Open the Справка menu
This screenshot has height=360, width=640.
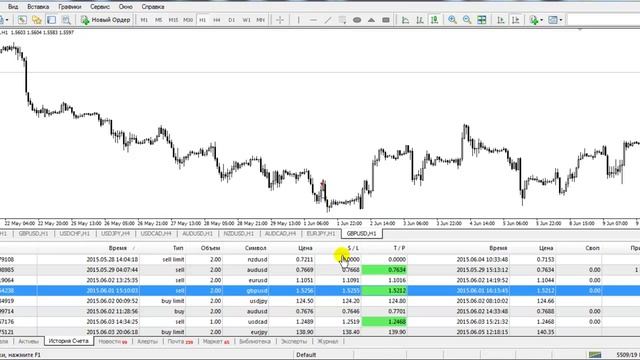pos(153,7)
